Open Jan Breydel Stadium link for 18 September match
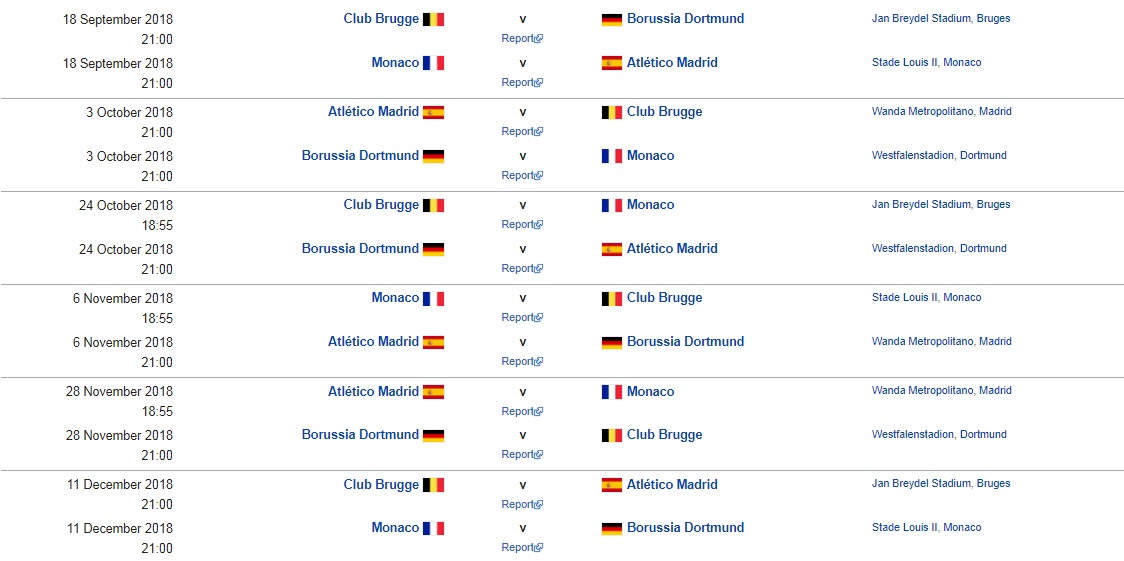Viewport: 1124px width, 561px height. click(922, 19)
